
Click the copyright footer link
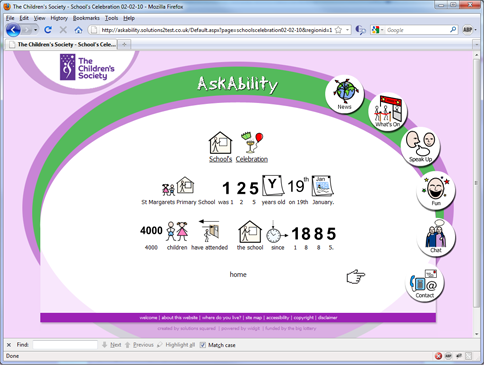(304, 318)
